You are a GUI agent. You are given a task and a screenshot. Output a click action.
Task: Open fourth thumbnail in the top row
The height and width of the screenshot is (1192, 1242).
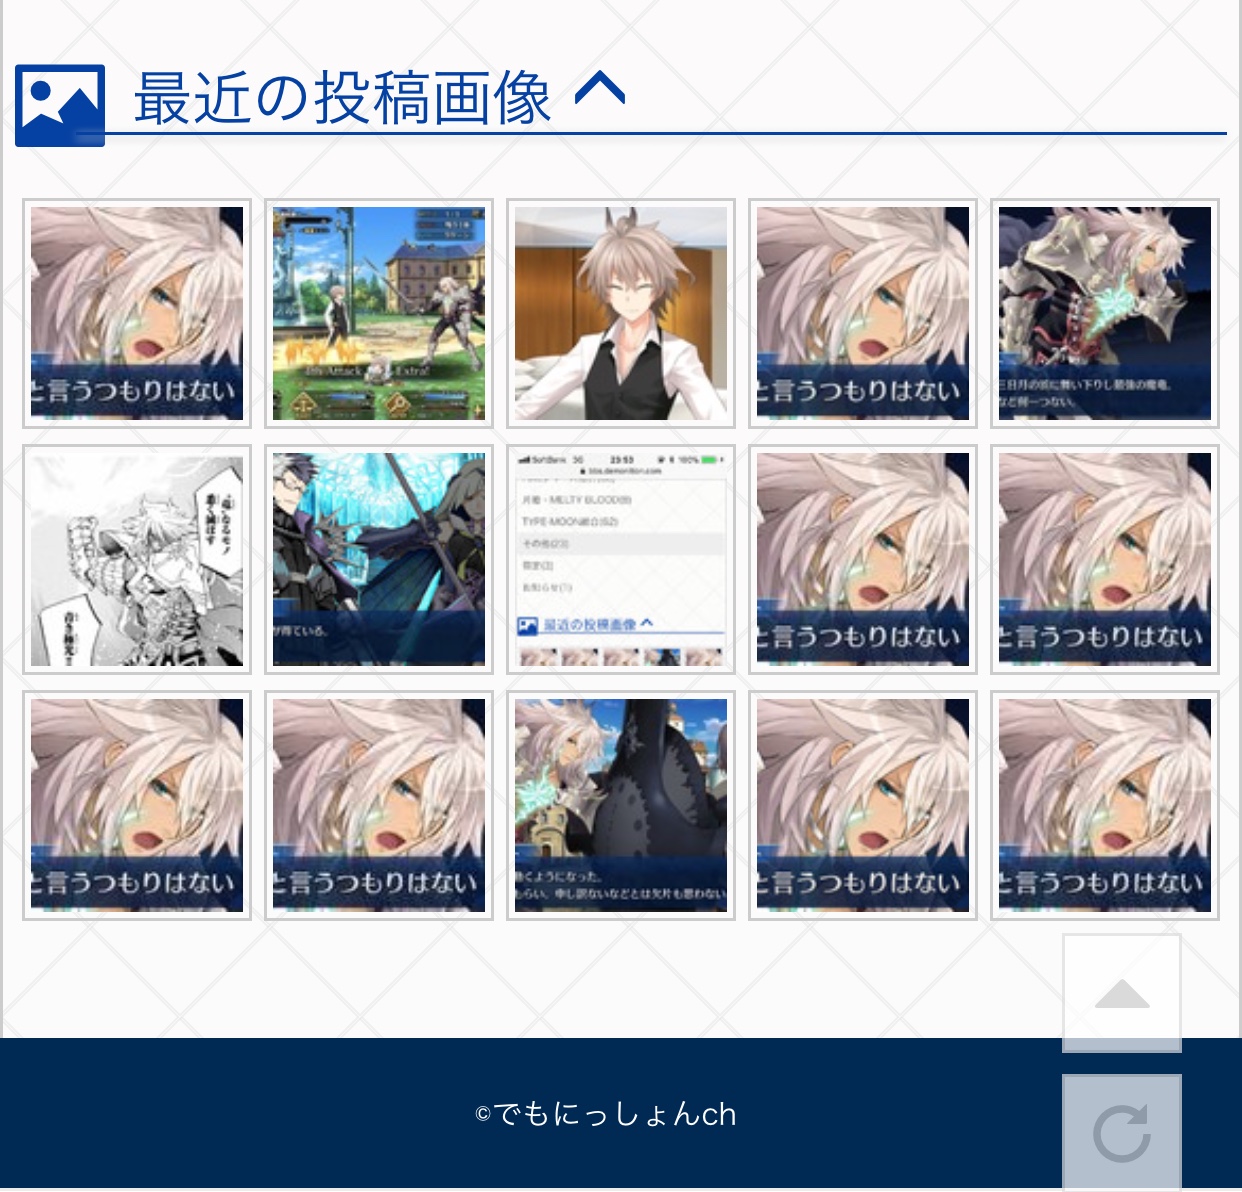[x=863, y=313]
